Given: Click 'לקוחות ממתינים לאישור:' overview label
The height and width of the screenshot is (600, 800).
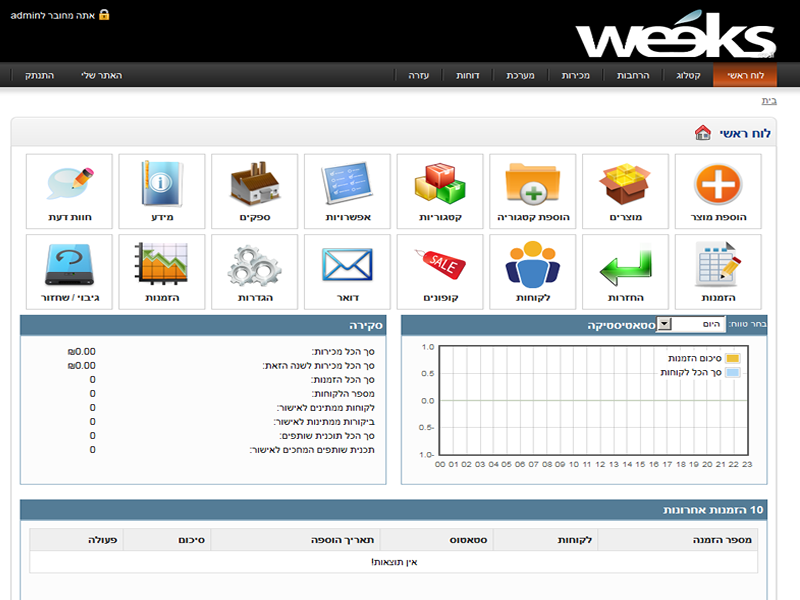Looking at the screenshot, I should coord(326,408).
